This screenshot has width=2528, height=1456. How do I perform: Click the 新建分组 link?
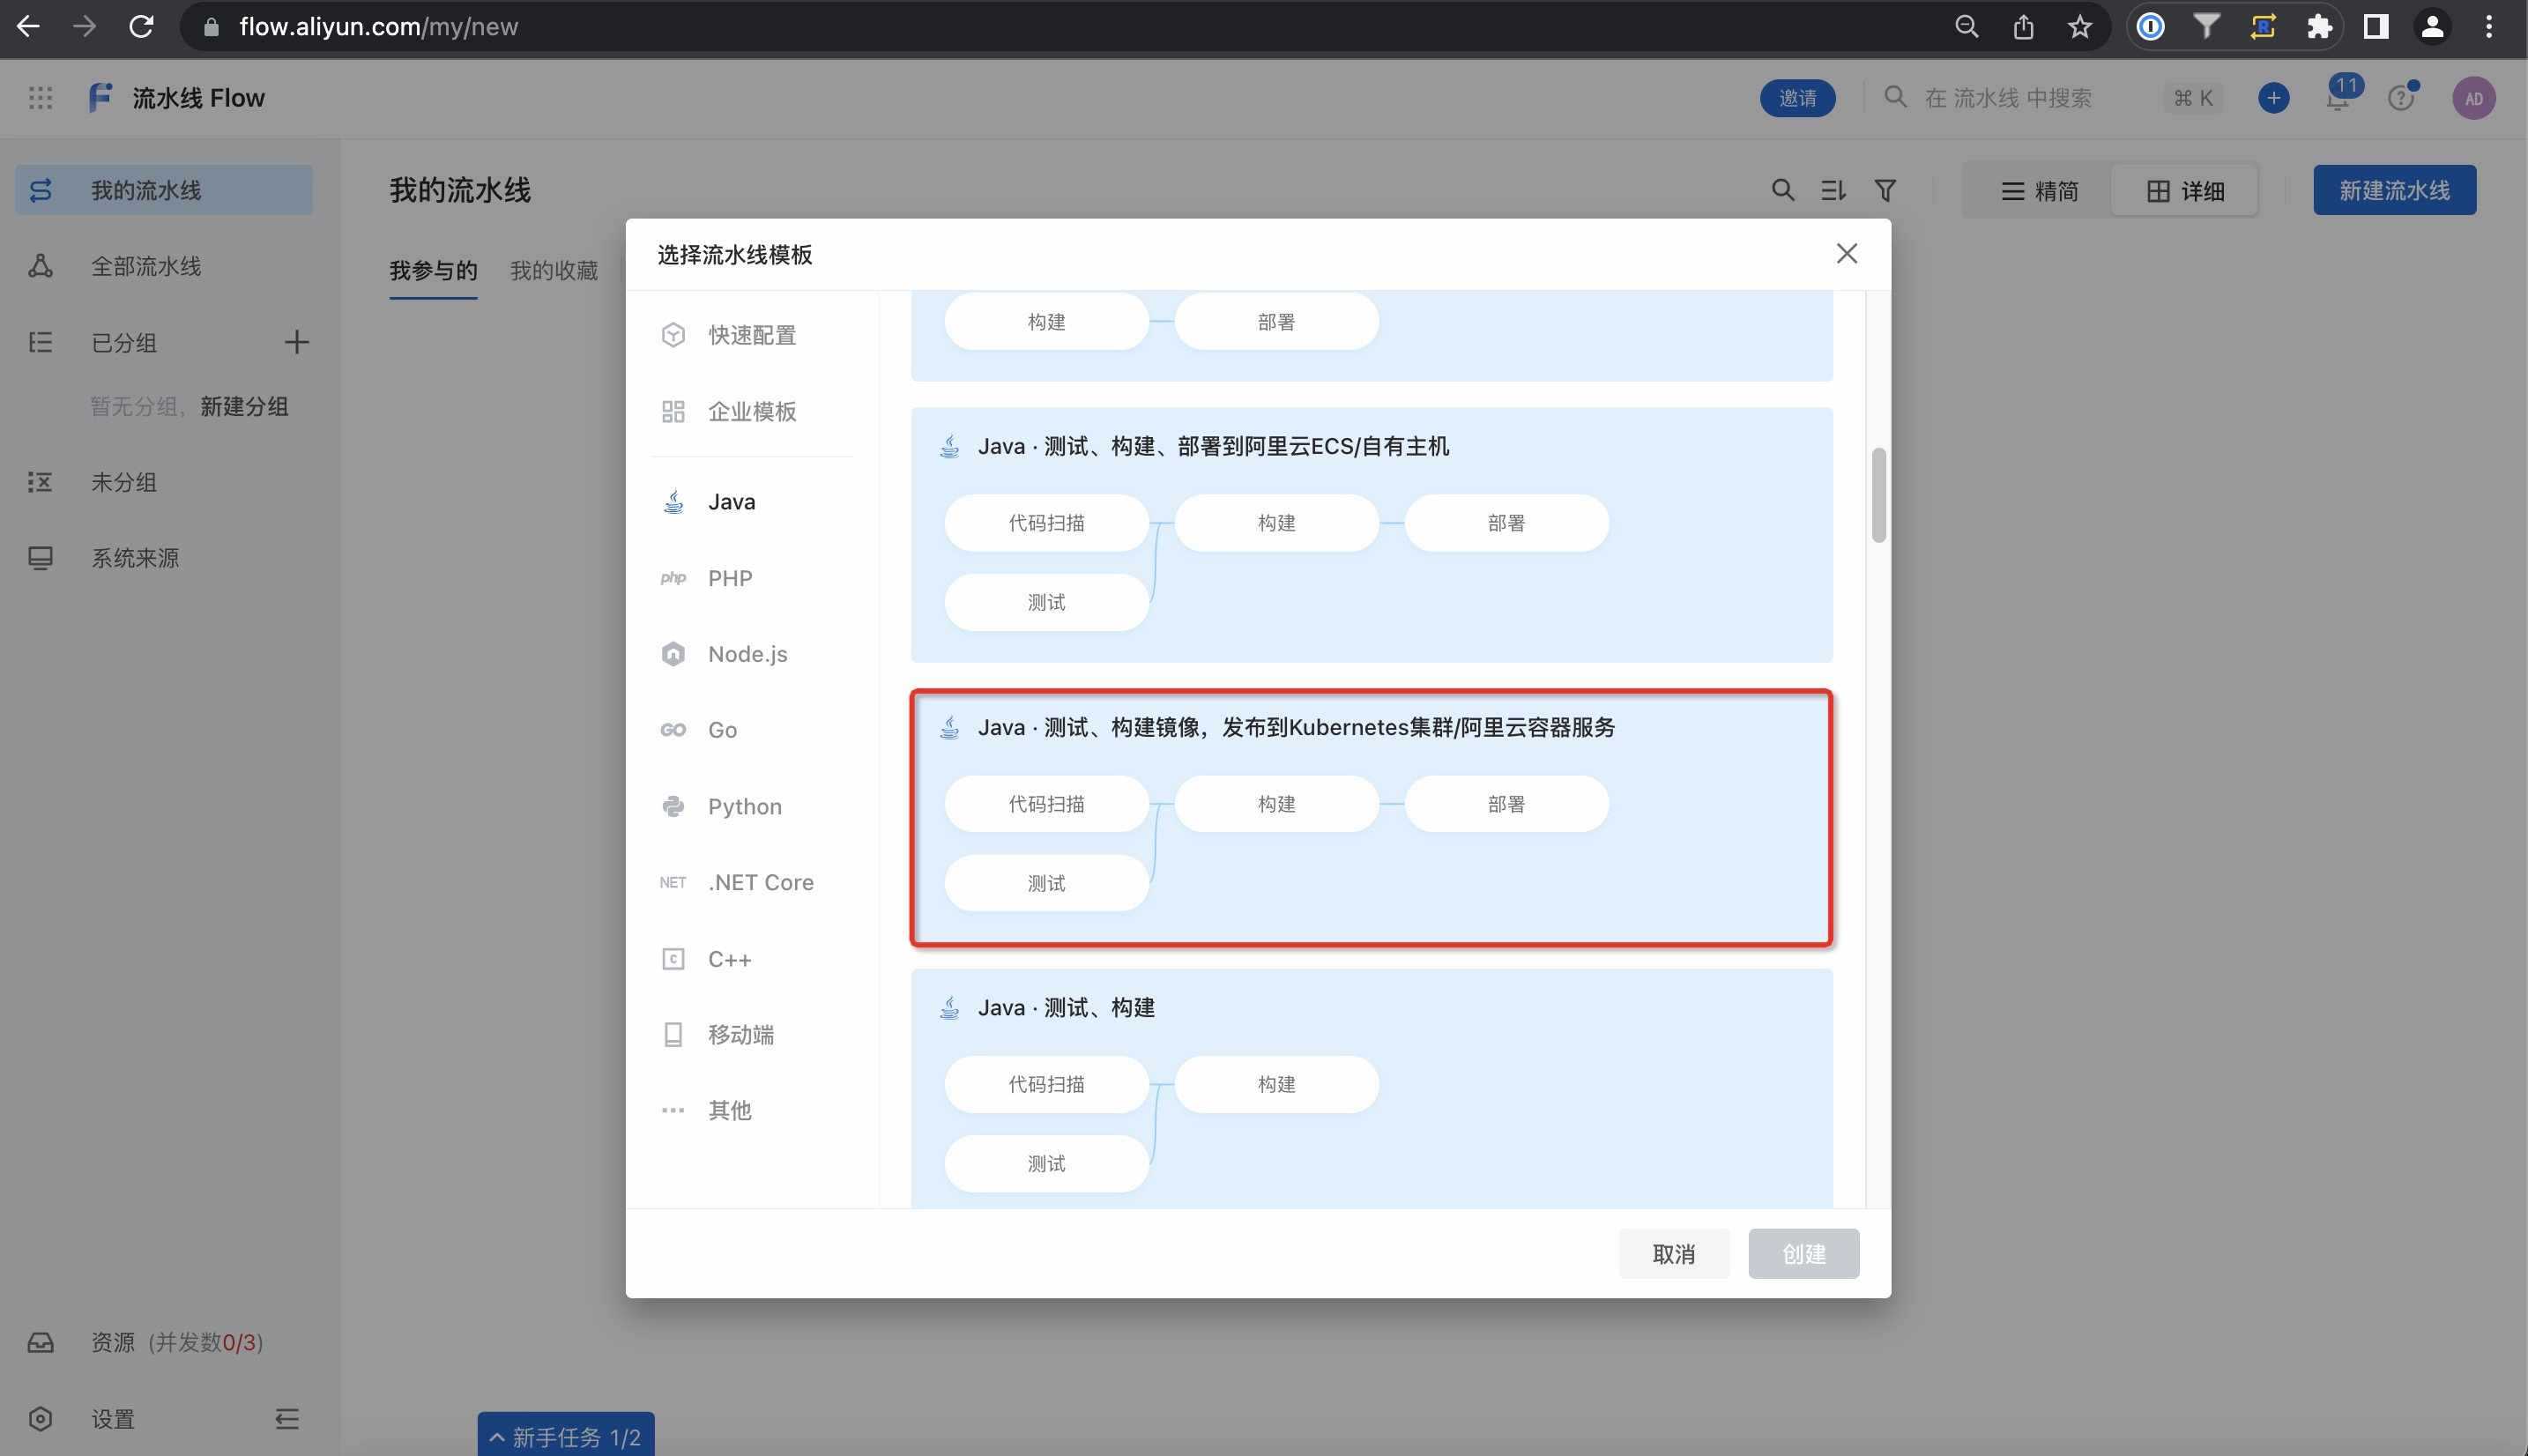tap(244, 406)
